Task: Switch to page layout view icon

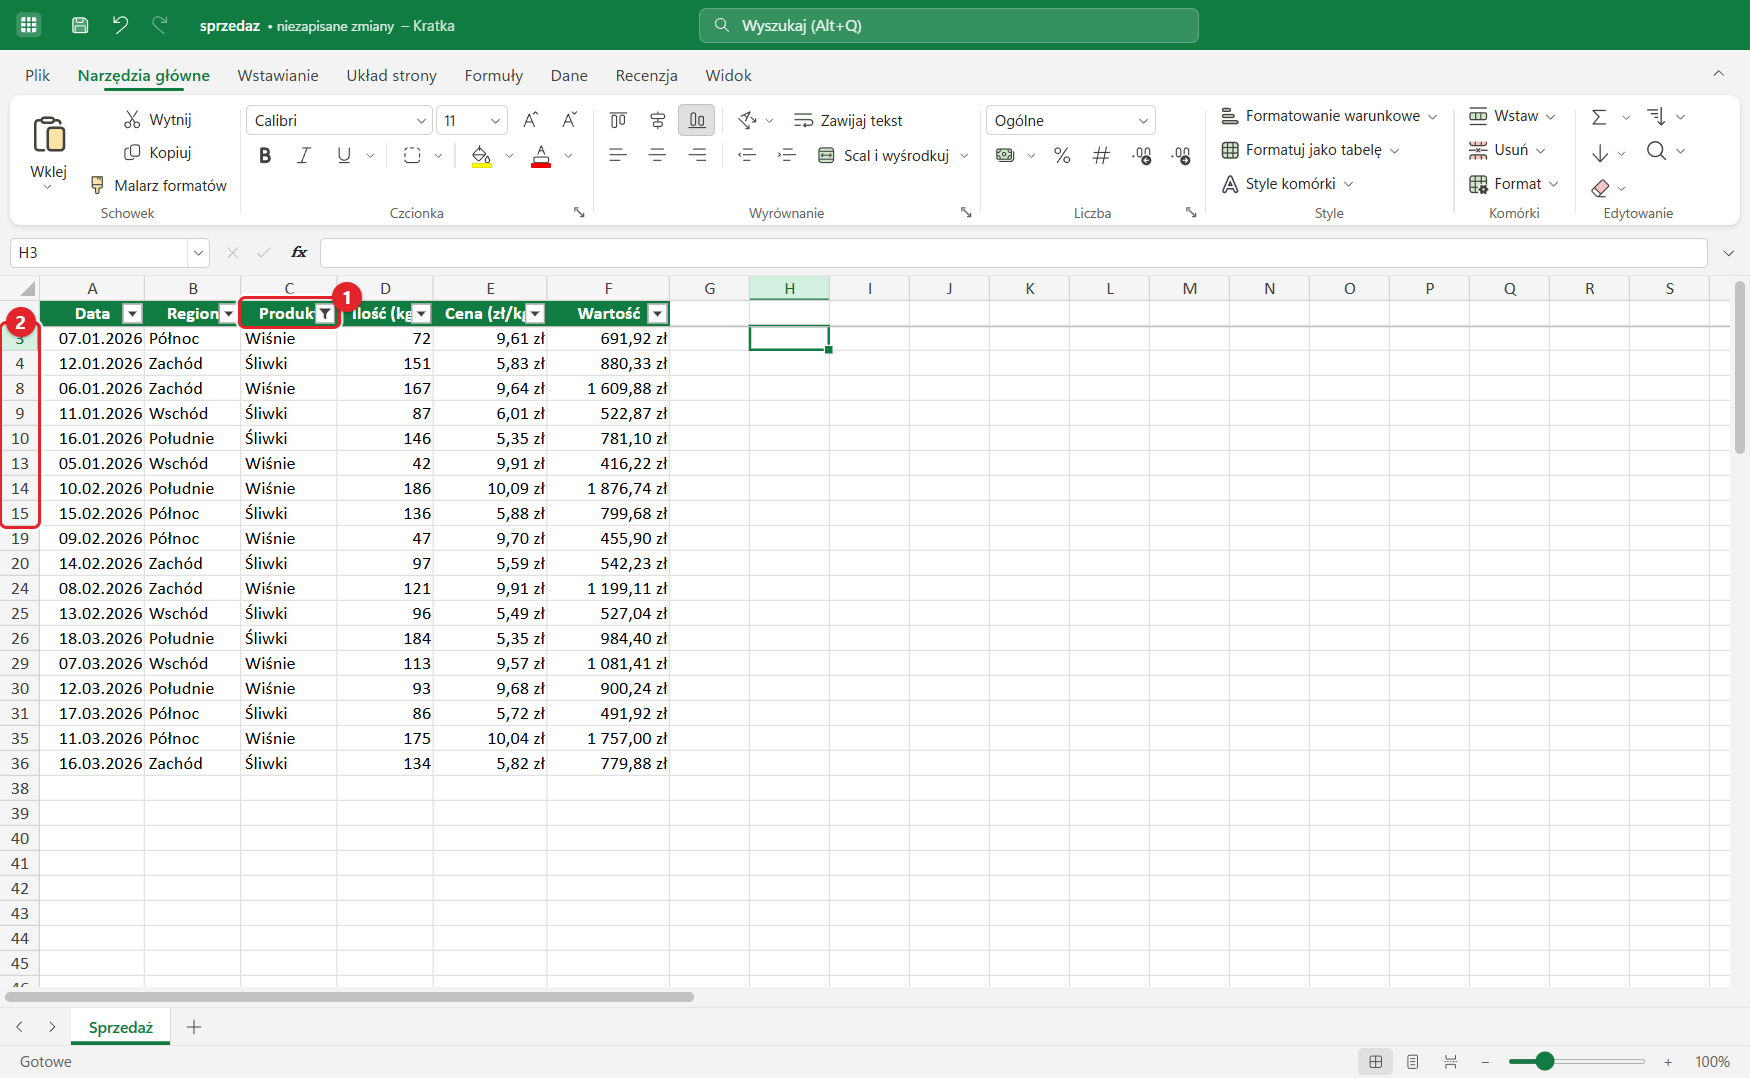Action: tap(1413, 1061)
